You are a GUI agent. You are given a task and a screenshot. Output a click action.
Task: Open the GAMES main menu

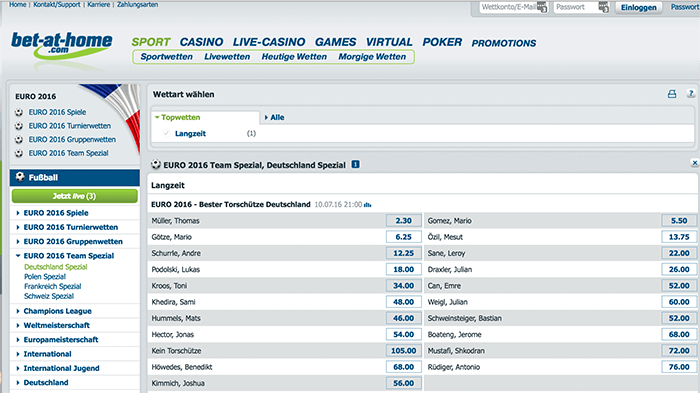tap(336, 42)
